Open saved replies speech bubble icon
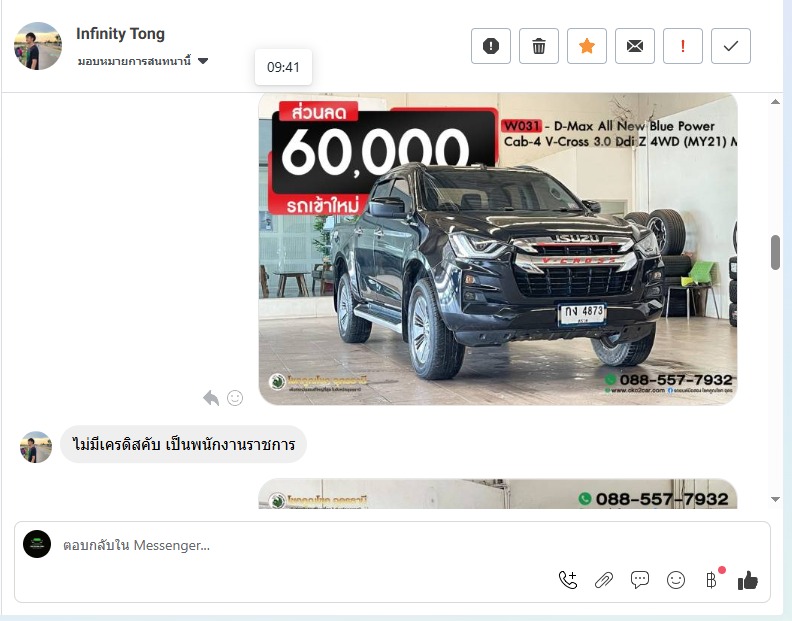 coord(639,580)
